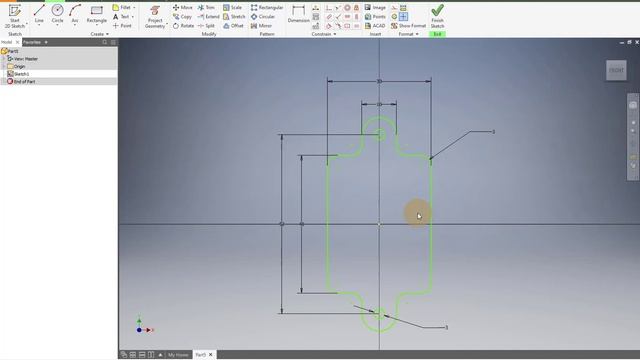Open the Fillet dropdown arrow

(x=134, y=7)
